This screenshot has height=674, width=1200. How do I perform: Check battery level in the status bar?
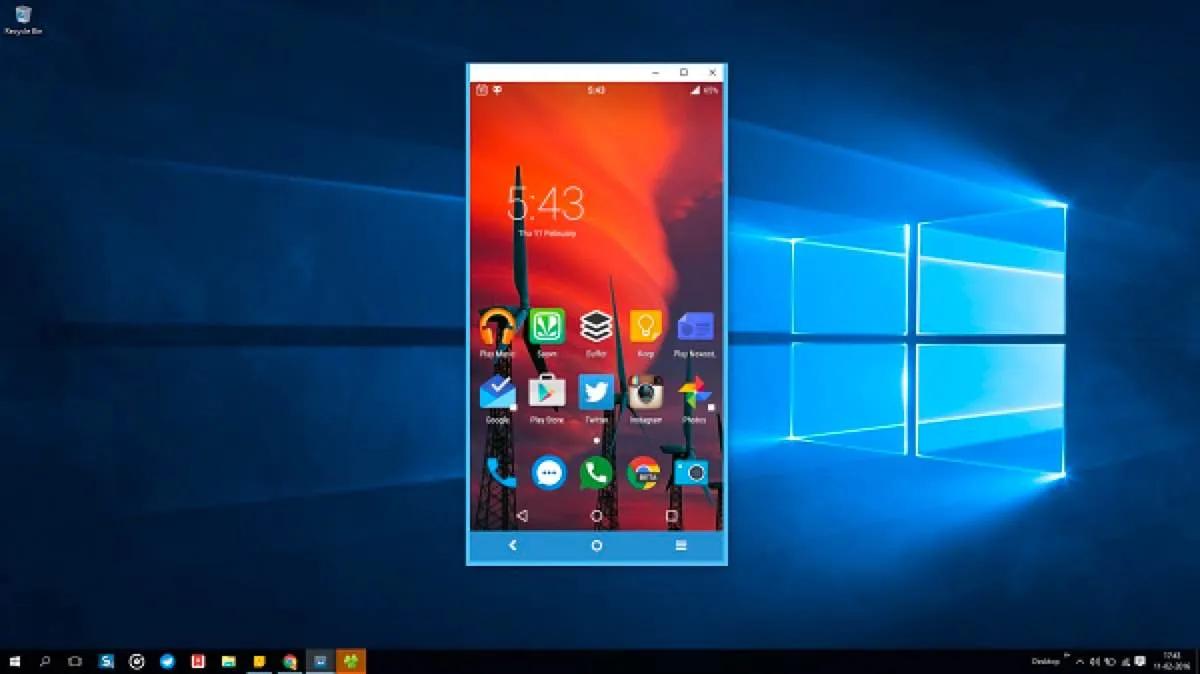[x=710, y=91]
